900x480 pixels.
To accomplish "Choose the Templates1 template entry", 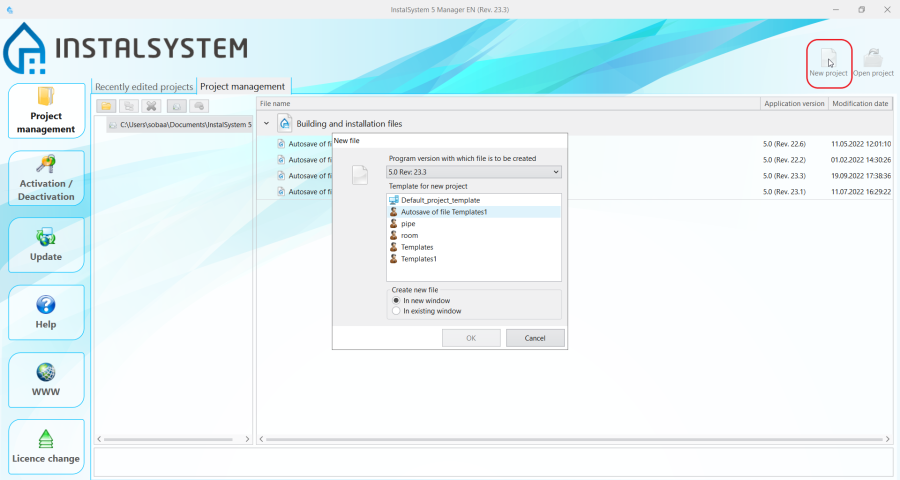I will coord(418,259).
